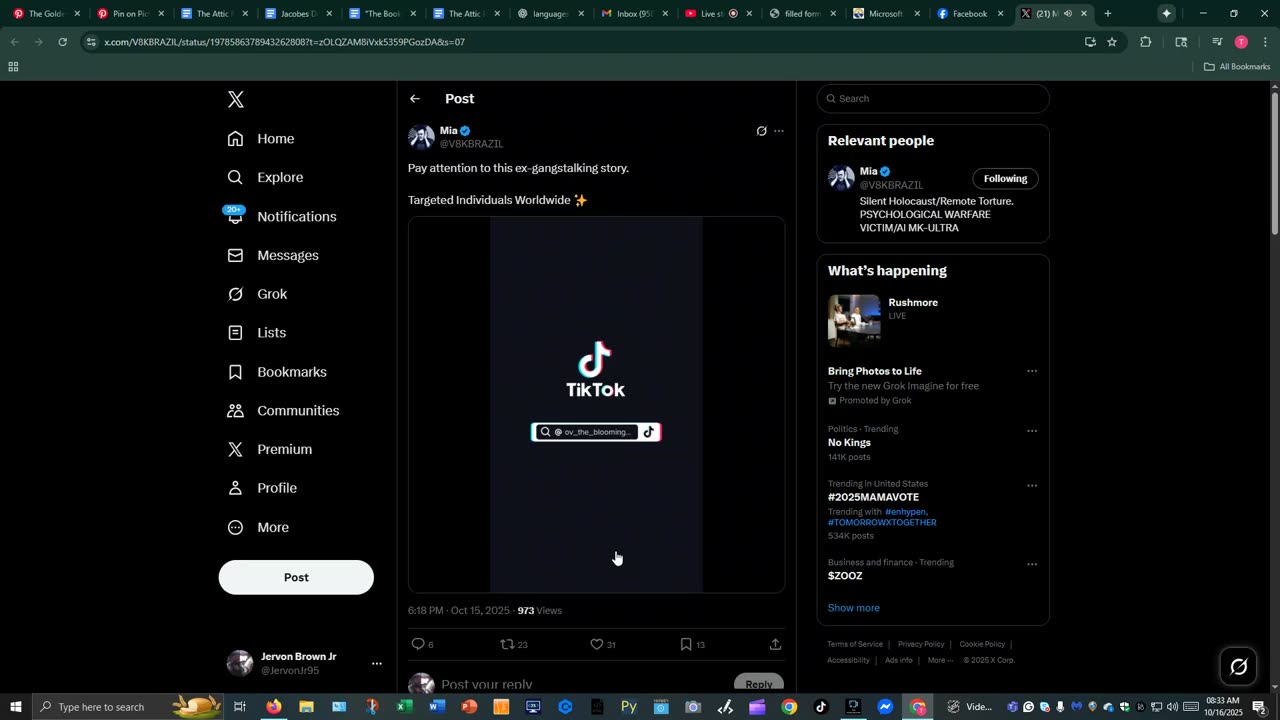Open the Grok floating button
Screen dimensions: 1280x720
[x=1238, y=666]
